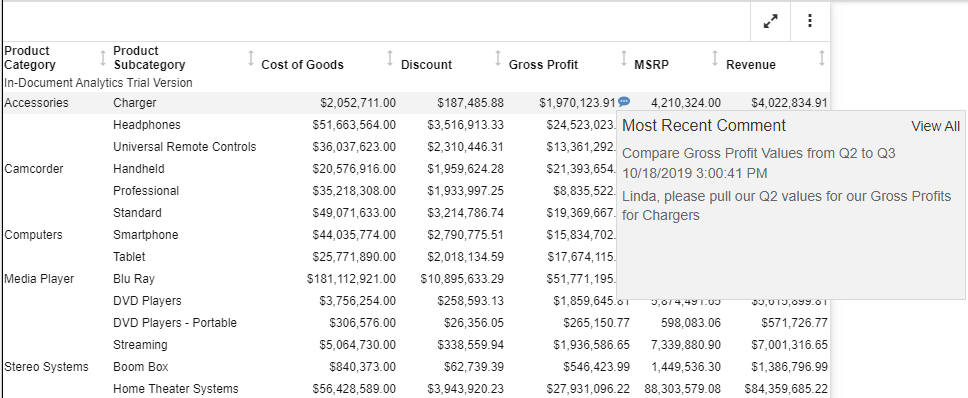This screenshot has height=398, width=968.
Task: Select Streaming revenue $7,001,316.65
Action: [790, 345]
